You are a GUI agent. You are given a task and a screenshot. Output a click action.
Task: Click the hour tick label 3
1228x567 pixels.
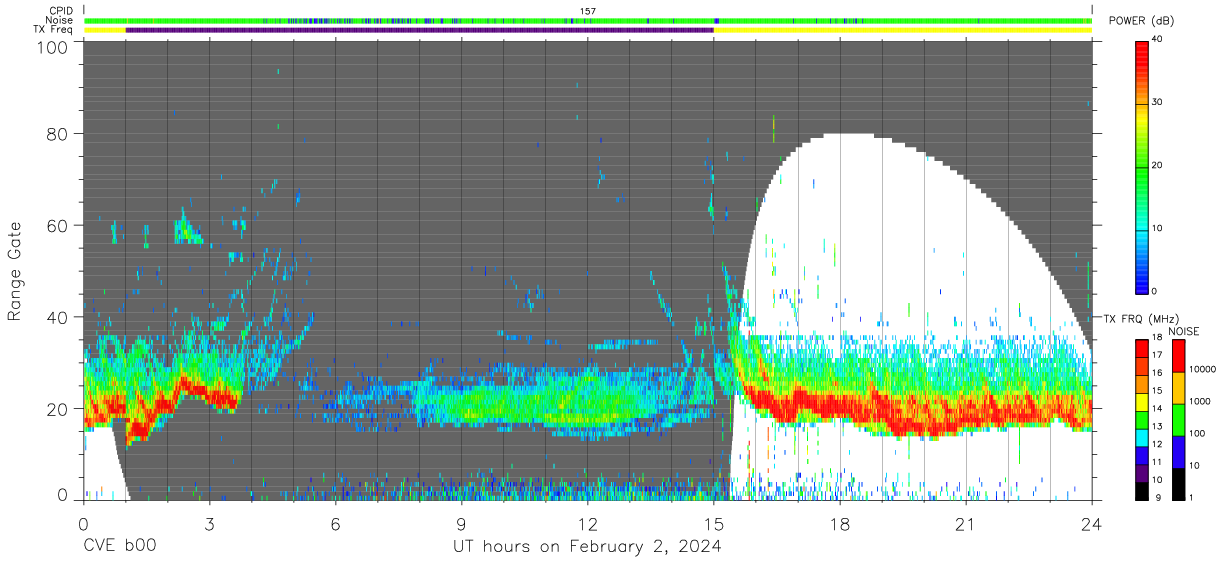click(210, 523)
